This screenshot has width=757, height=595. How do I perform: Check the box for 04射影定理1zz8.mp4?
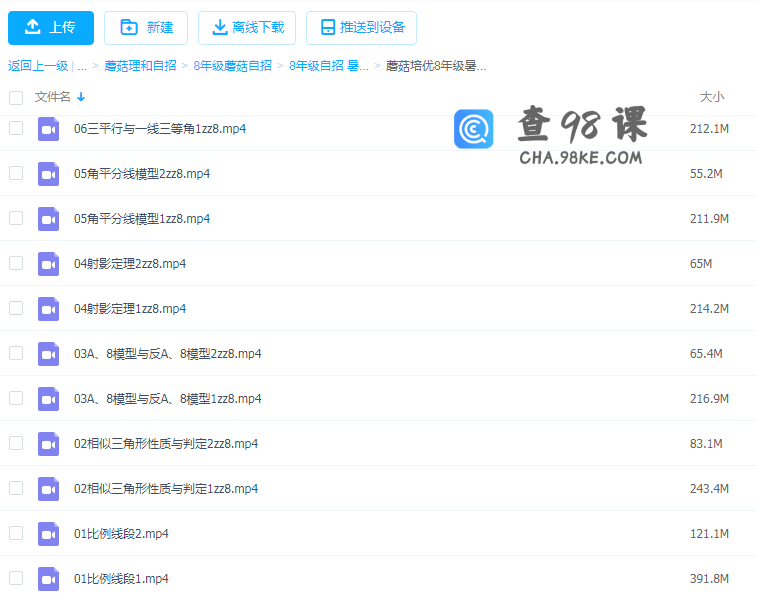click(x=16, y=308)
